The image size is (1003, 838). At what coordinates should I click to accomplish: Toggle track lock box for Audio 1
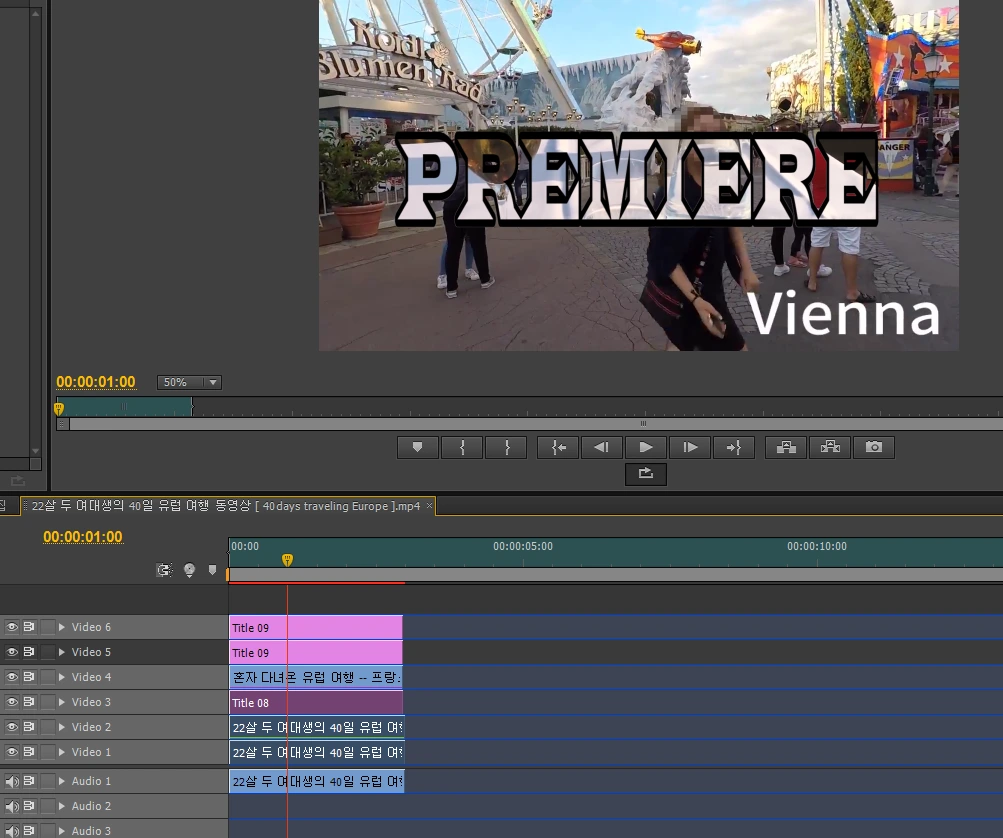coord(47,781)
